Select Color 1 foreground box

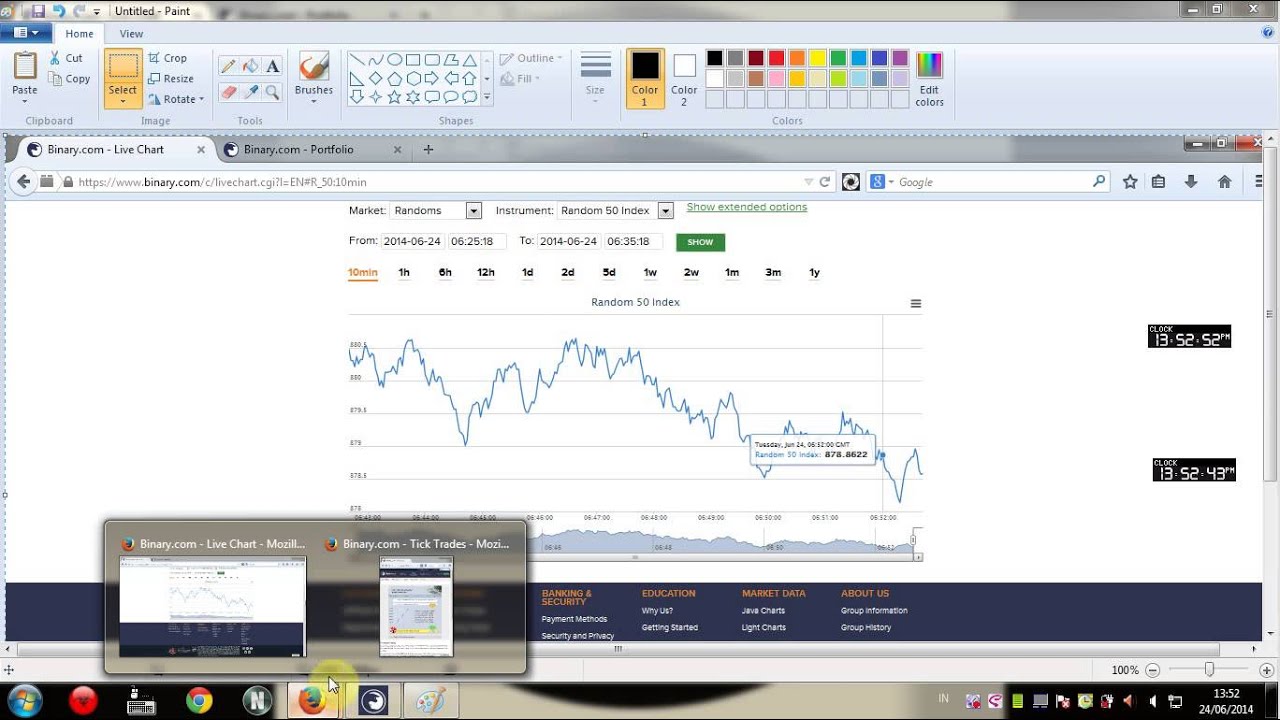[645, 79]
